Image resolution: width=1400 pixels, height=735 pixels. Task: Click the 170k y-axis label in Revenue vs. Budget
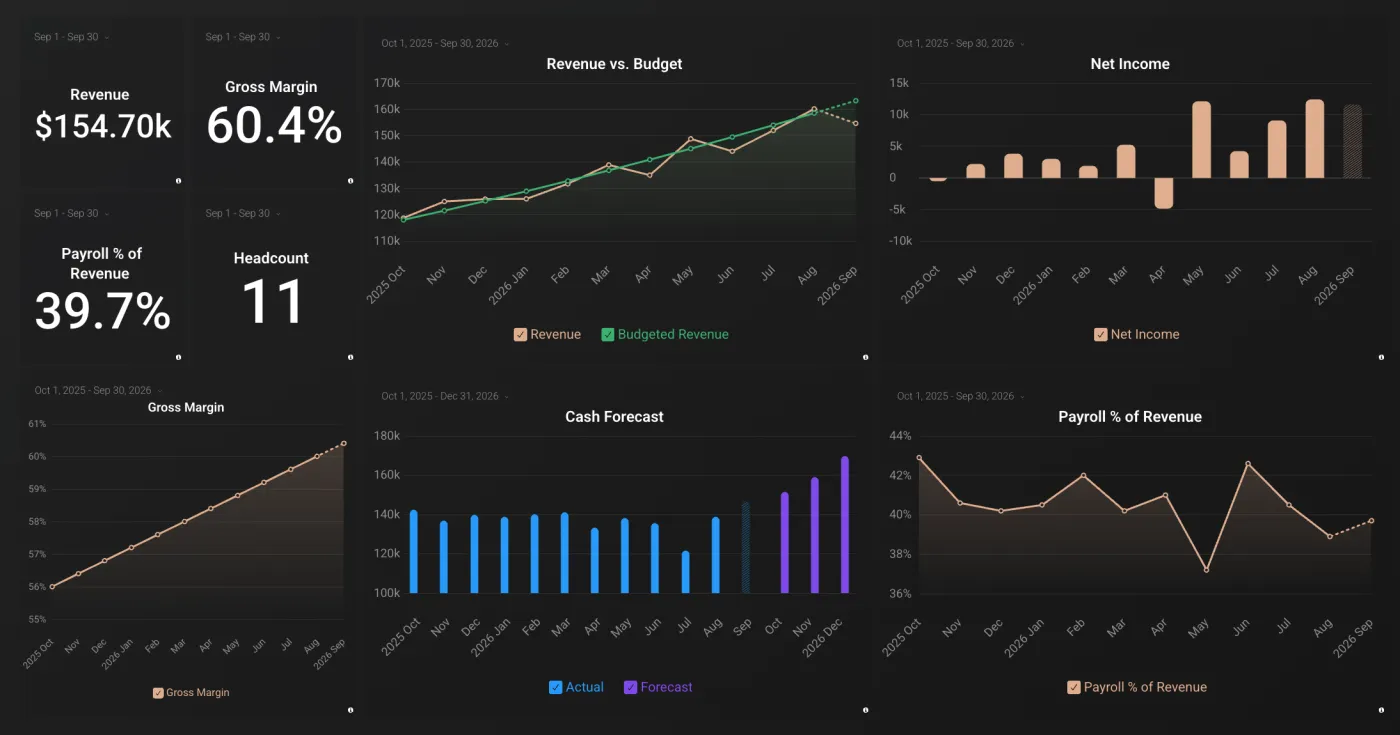coord(386,83)
